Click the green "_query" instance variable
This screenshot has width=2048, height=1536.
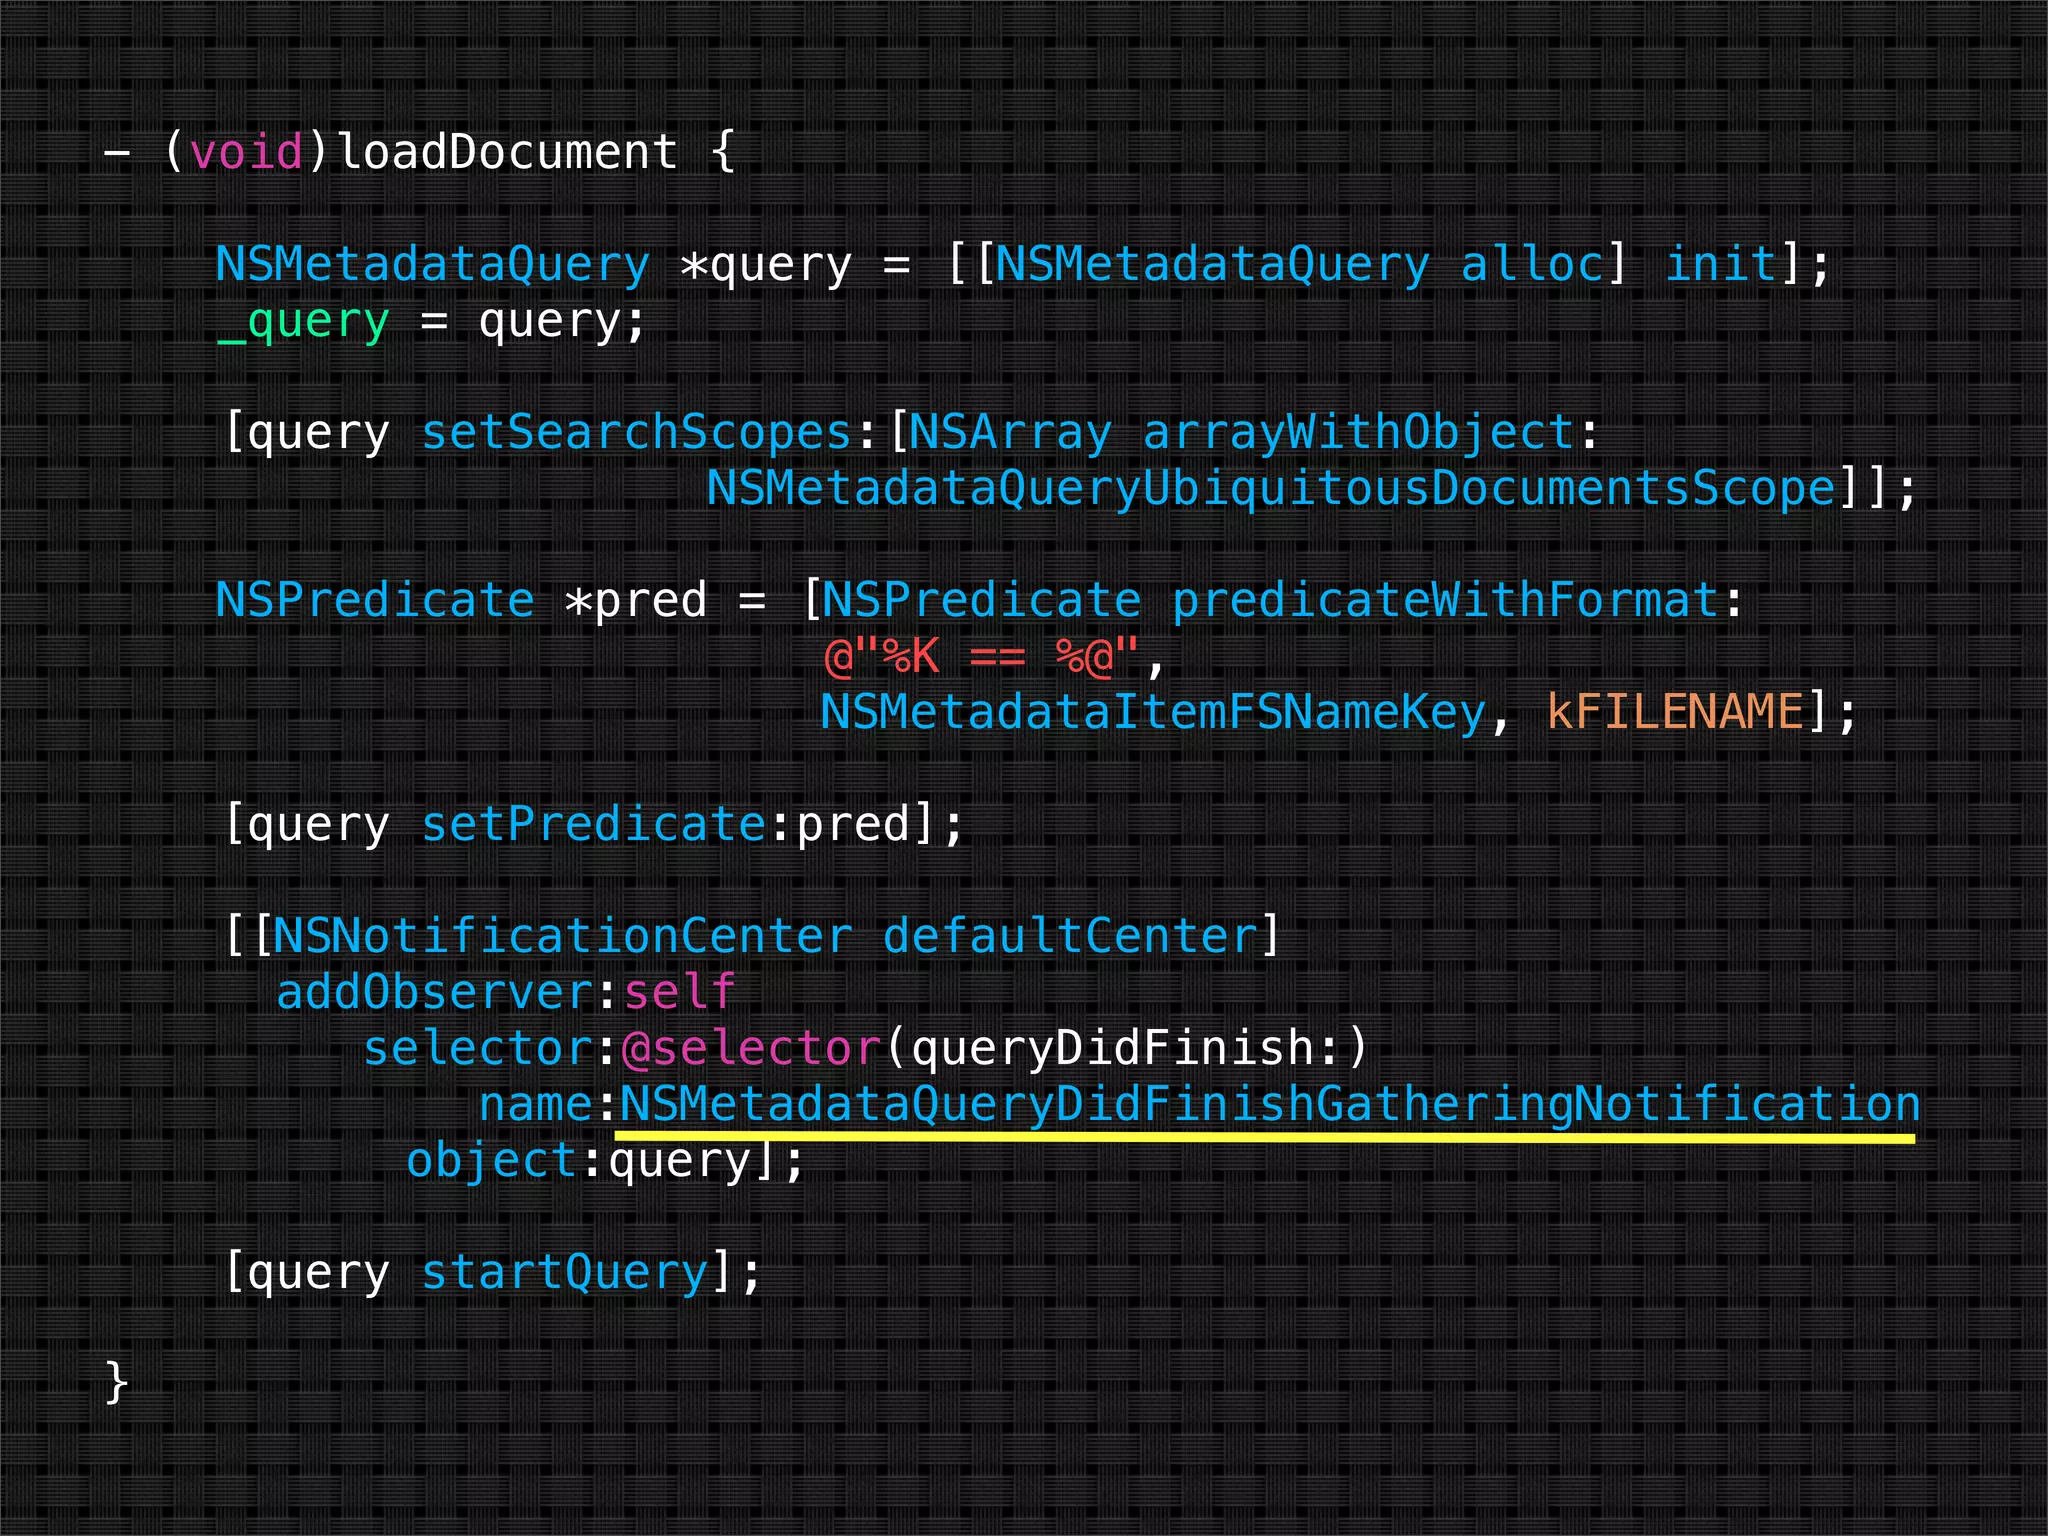(303, 323)
